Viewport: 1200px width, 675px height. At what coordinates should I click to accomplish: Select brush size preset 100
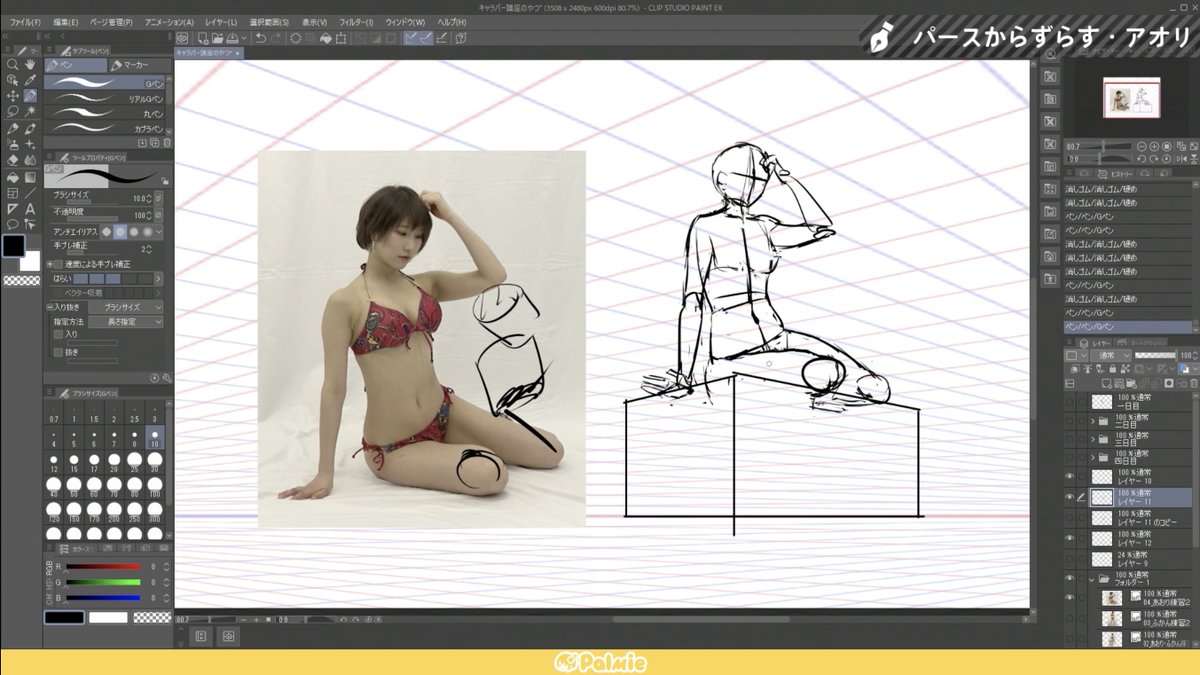pyautogui.click(x=154, y=487)
